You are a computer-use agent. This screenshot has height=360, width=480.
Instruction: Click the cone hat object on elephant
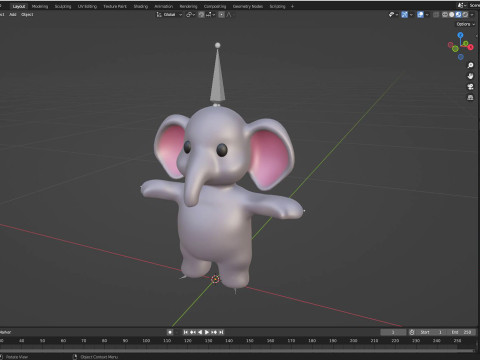click(x=217, y=73)
